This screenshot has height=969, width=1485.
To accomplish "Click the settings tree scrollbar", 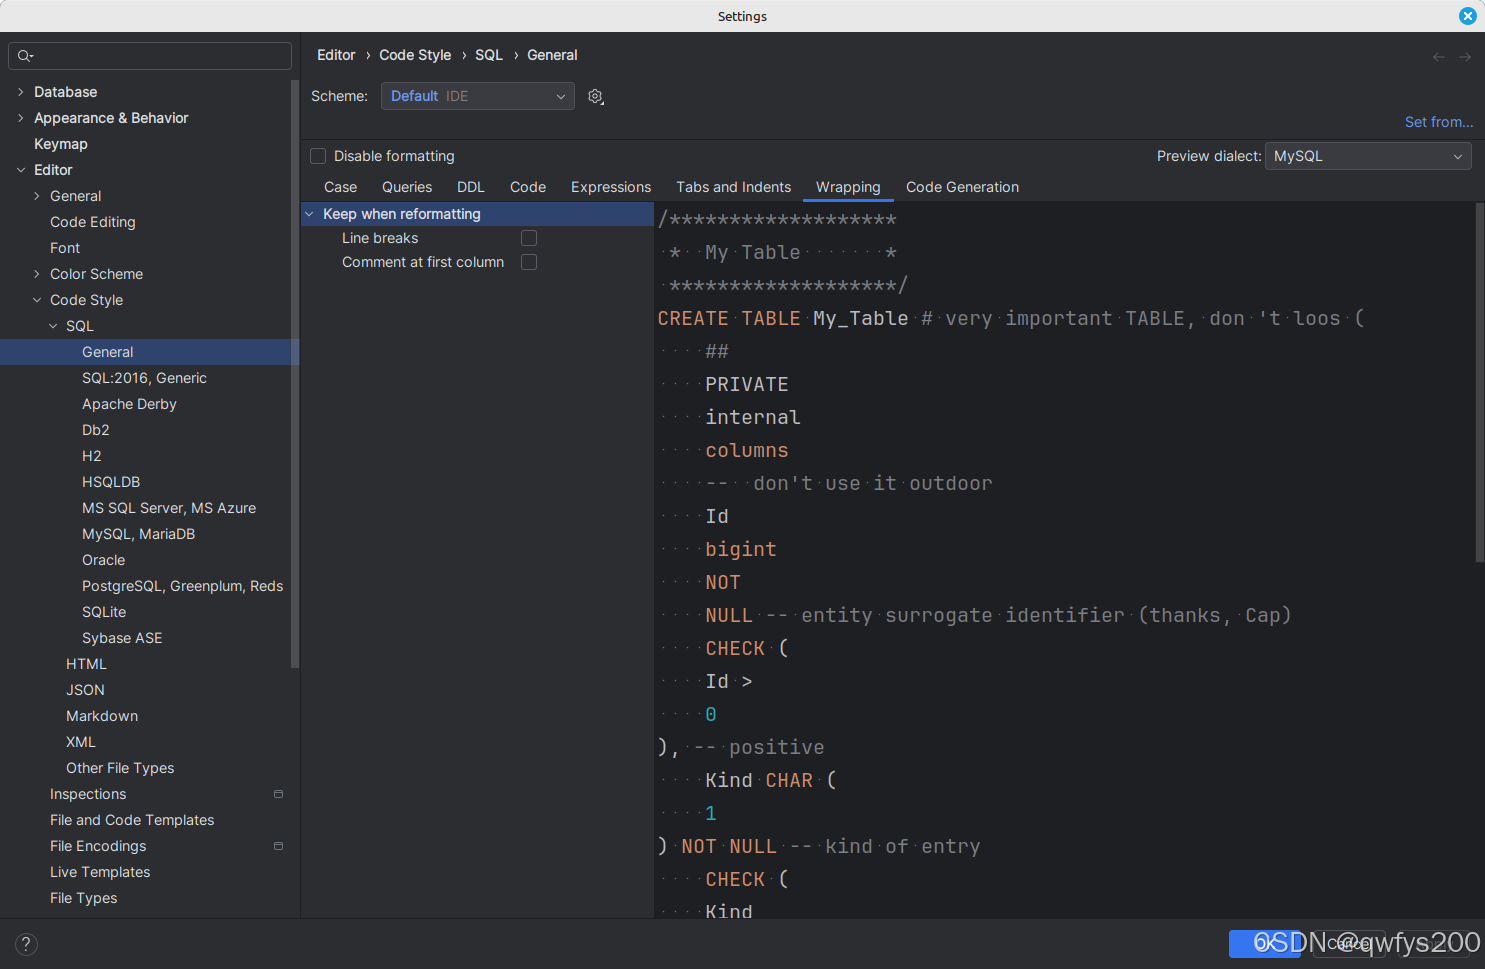I will (x=294, y=373).
